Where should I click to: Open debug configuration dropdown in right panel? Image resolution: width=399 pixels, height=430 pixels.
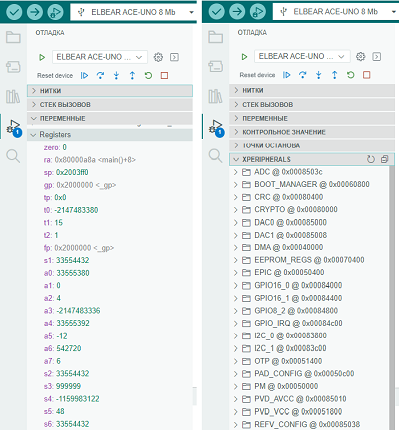coord(302,56)
